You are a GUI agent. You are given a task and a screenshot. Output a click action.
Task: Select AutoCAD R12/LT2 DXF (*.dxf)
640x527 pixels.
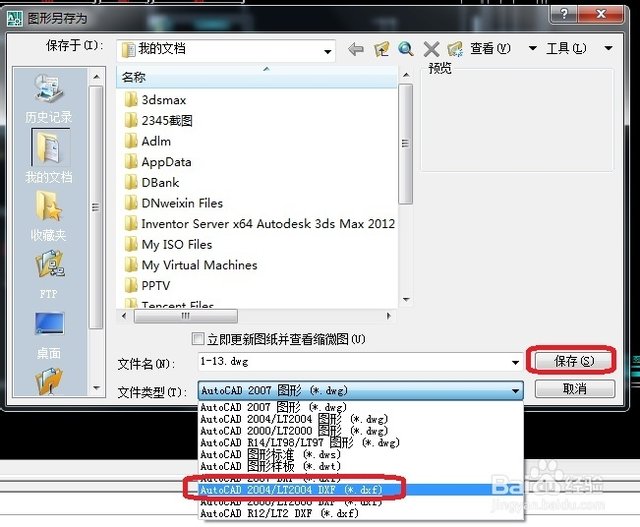361,514
